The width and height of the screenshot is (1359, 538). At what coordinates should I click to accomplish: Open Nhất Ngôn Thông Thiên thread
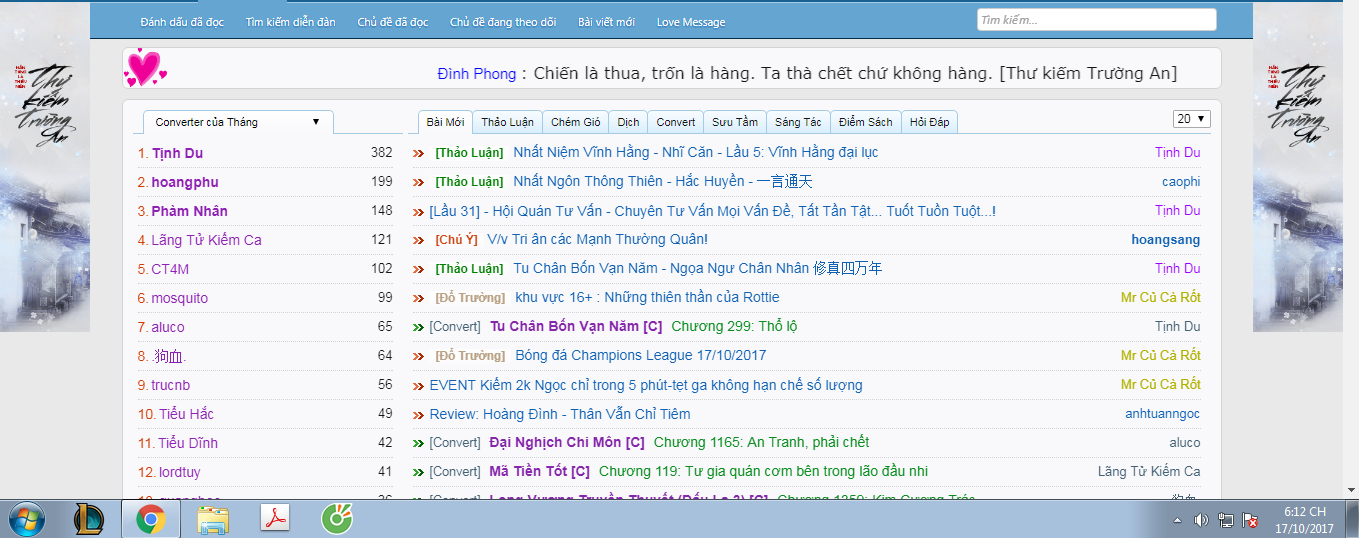(x=663, y=182)
